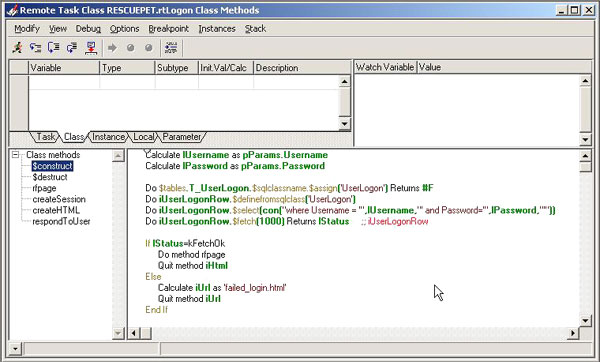Click the code editor vertical scrollbar thumb
This screenshot has height=362, width=600.
(585, 167)
